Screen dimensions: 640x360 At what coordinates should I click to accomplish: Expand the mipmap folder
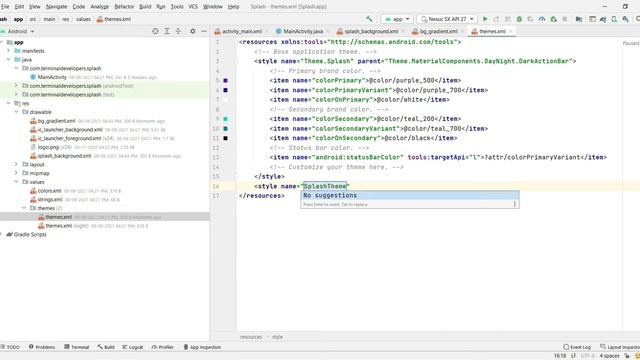16,173
